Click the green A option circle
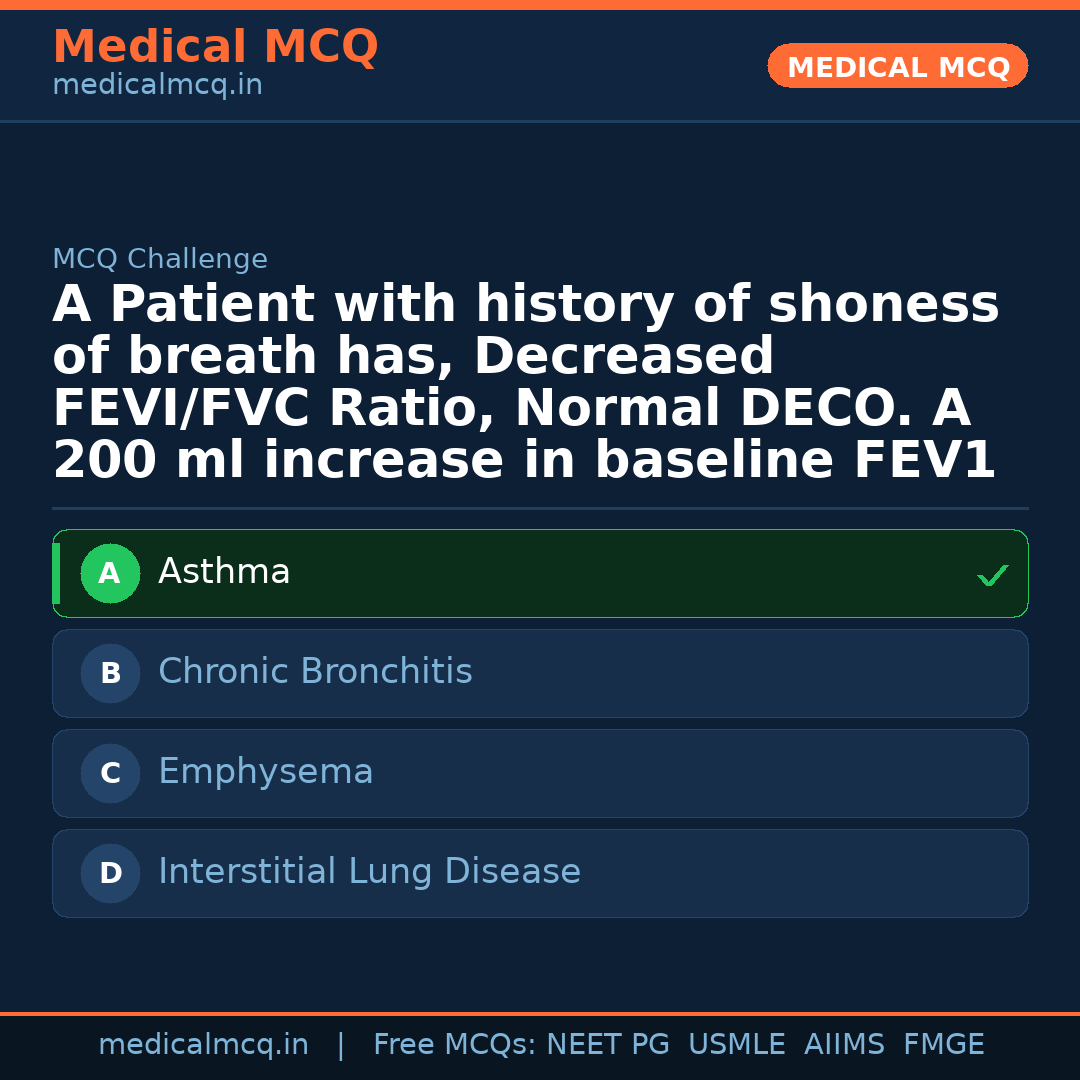 click(110, 574)
